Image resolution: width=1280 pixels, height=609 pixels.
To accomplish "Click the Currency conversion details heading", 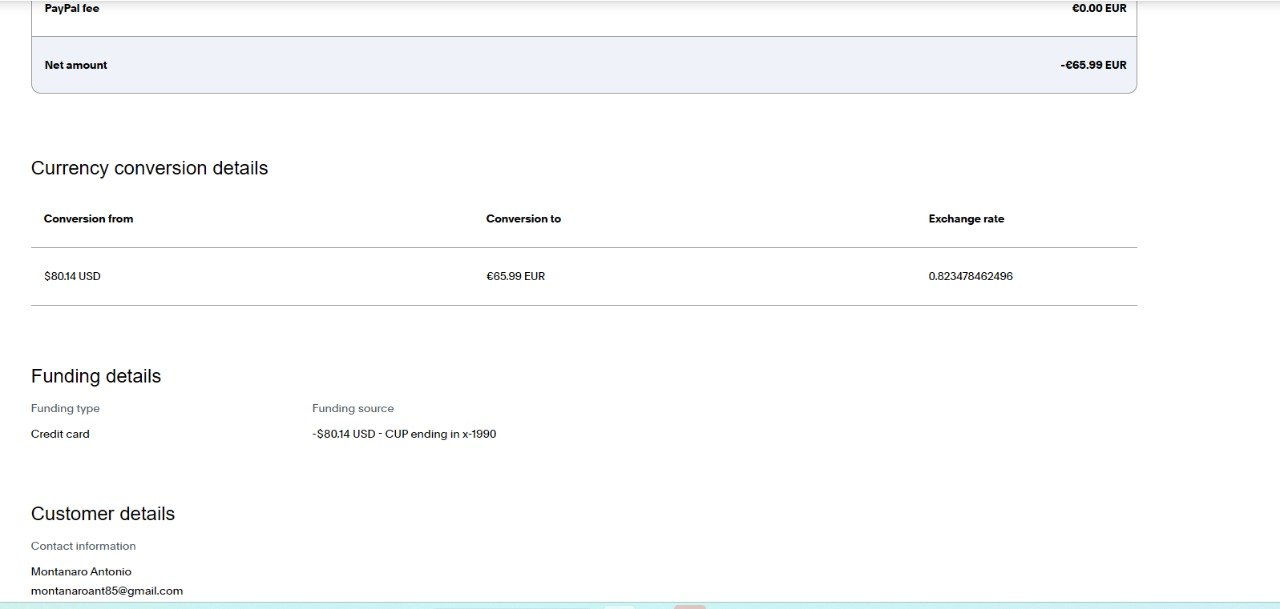I will click(149, 168).
